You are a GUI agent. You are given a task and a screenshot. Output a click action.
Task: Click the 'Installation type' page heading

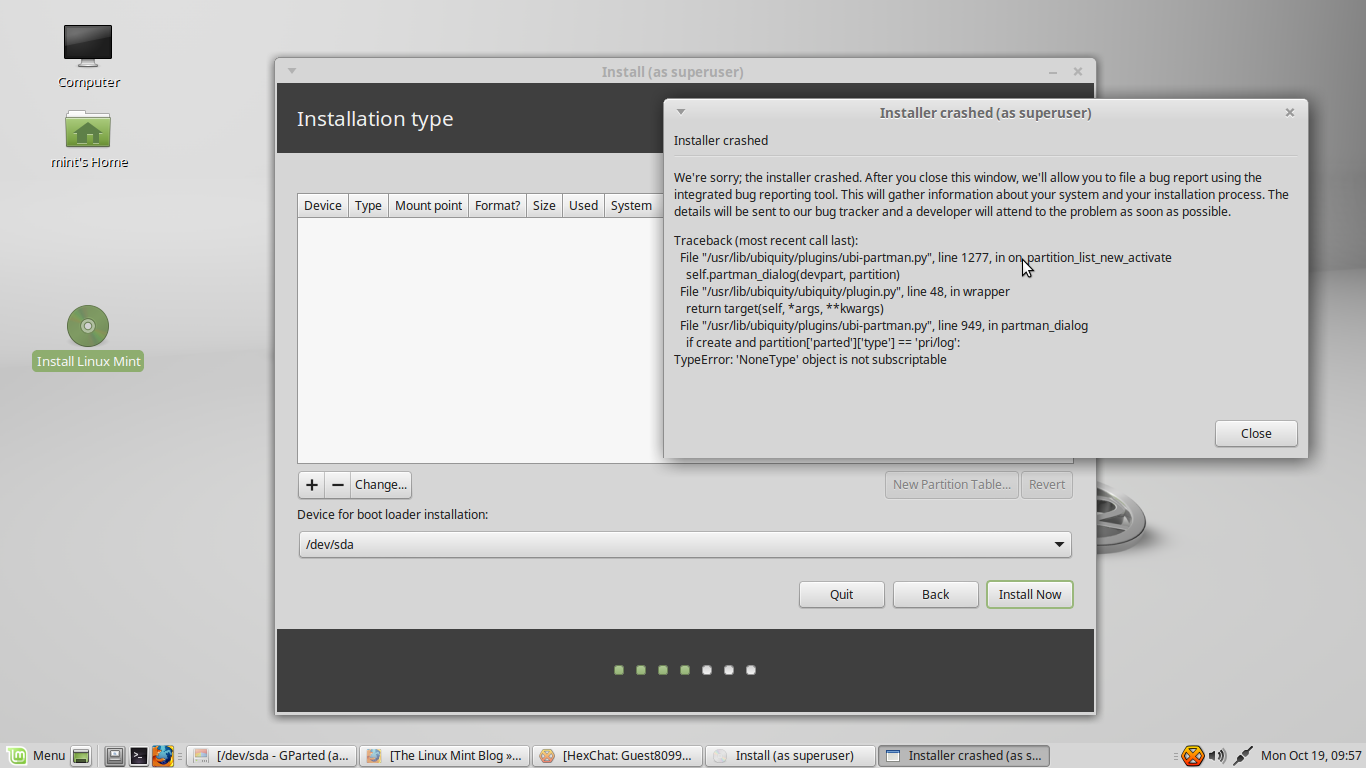[375, 119]
